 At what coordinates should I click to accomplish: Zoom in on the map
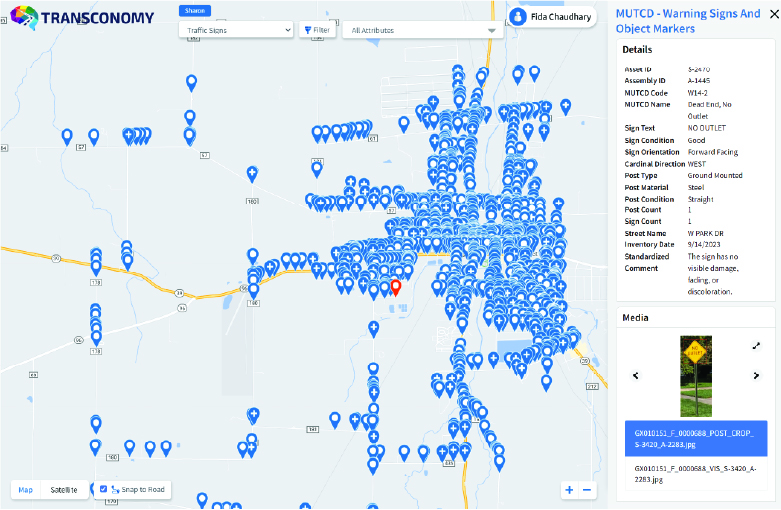[569, 490]
